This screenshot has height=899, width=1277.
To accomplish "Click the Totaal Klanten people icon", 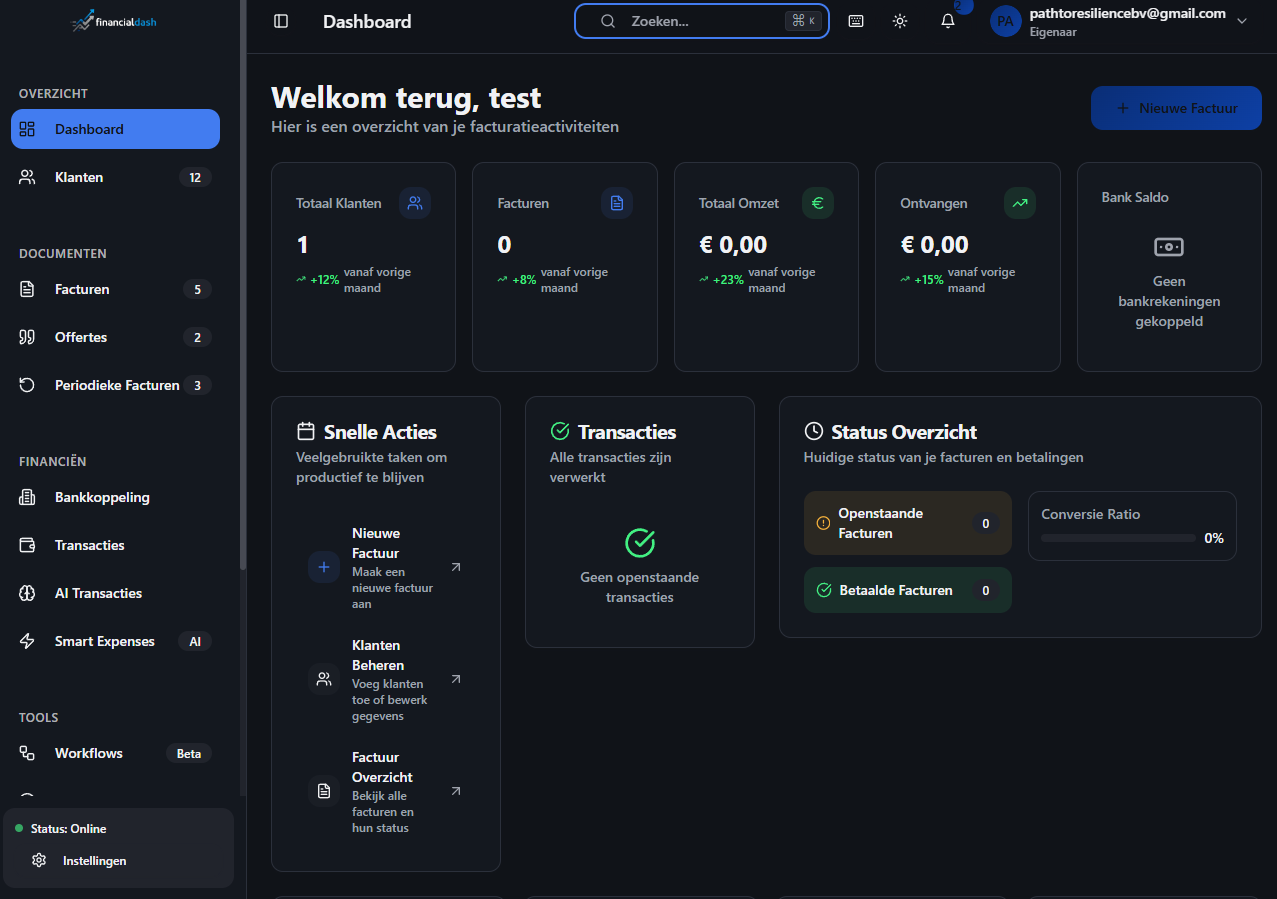I will [x=415, y=203].
